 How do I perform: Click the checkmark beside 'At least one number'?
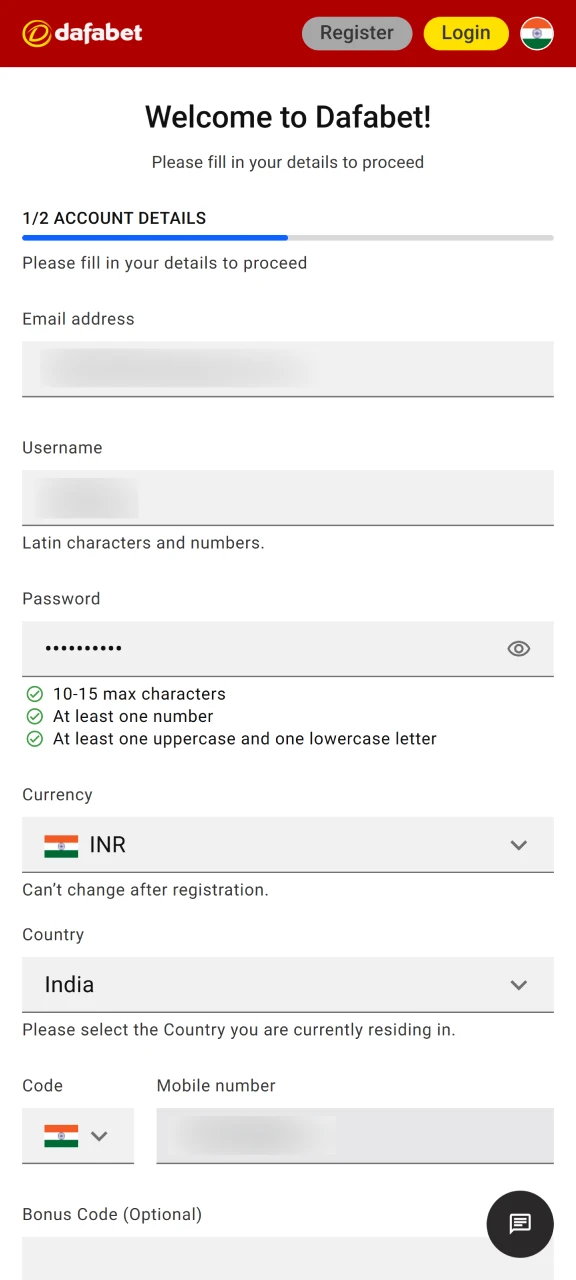pyautogui.click(x=35, y=716)
